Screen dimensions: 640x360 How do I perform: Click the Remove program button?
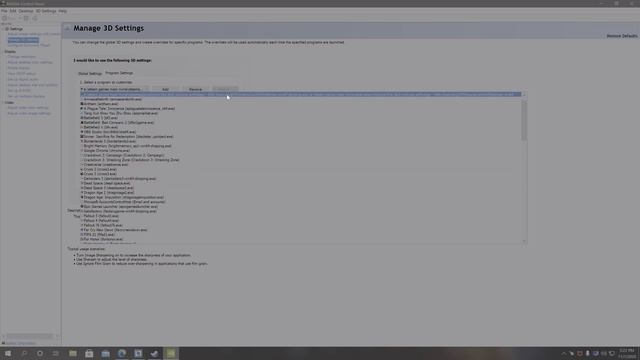(x=195, y=89)
